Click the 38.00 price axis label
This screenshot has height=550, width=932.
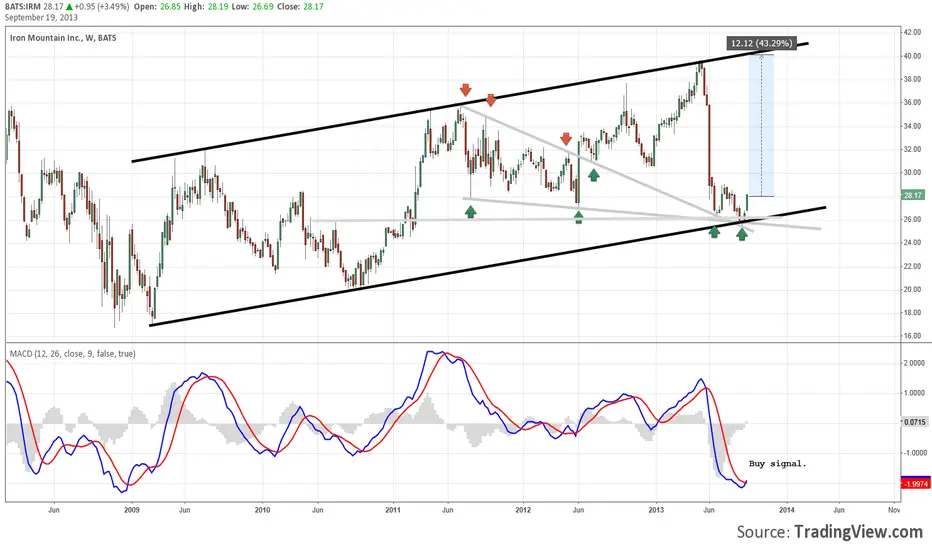(912, 79)
